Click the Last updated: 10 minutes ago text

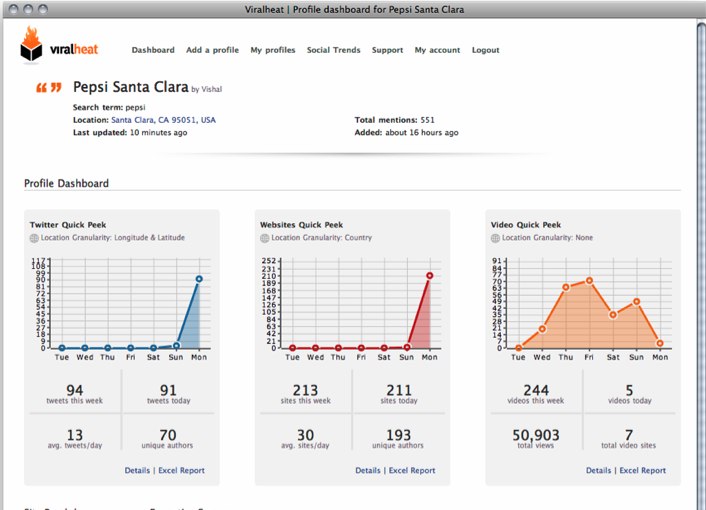(130, 132)
